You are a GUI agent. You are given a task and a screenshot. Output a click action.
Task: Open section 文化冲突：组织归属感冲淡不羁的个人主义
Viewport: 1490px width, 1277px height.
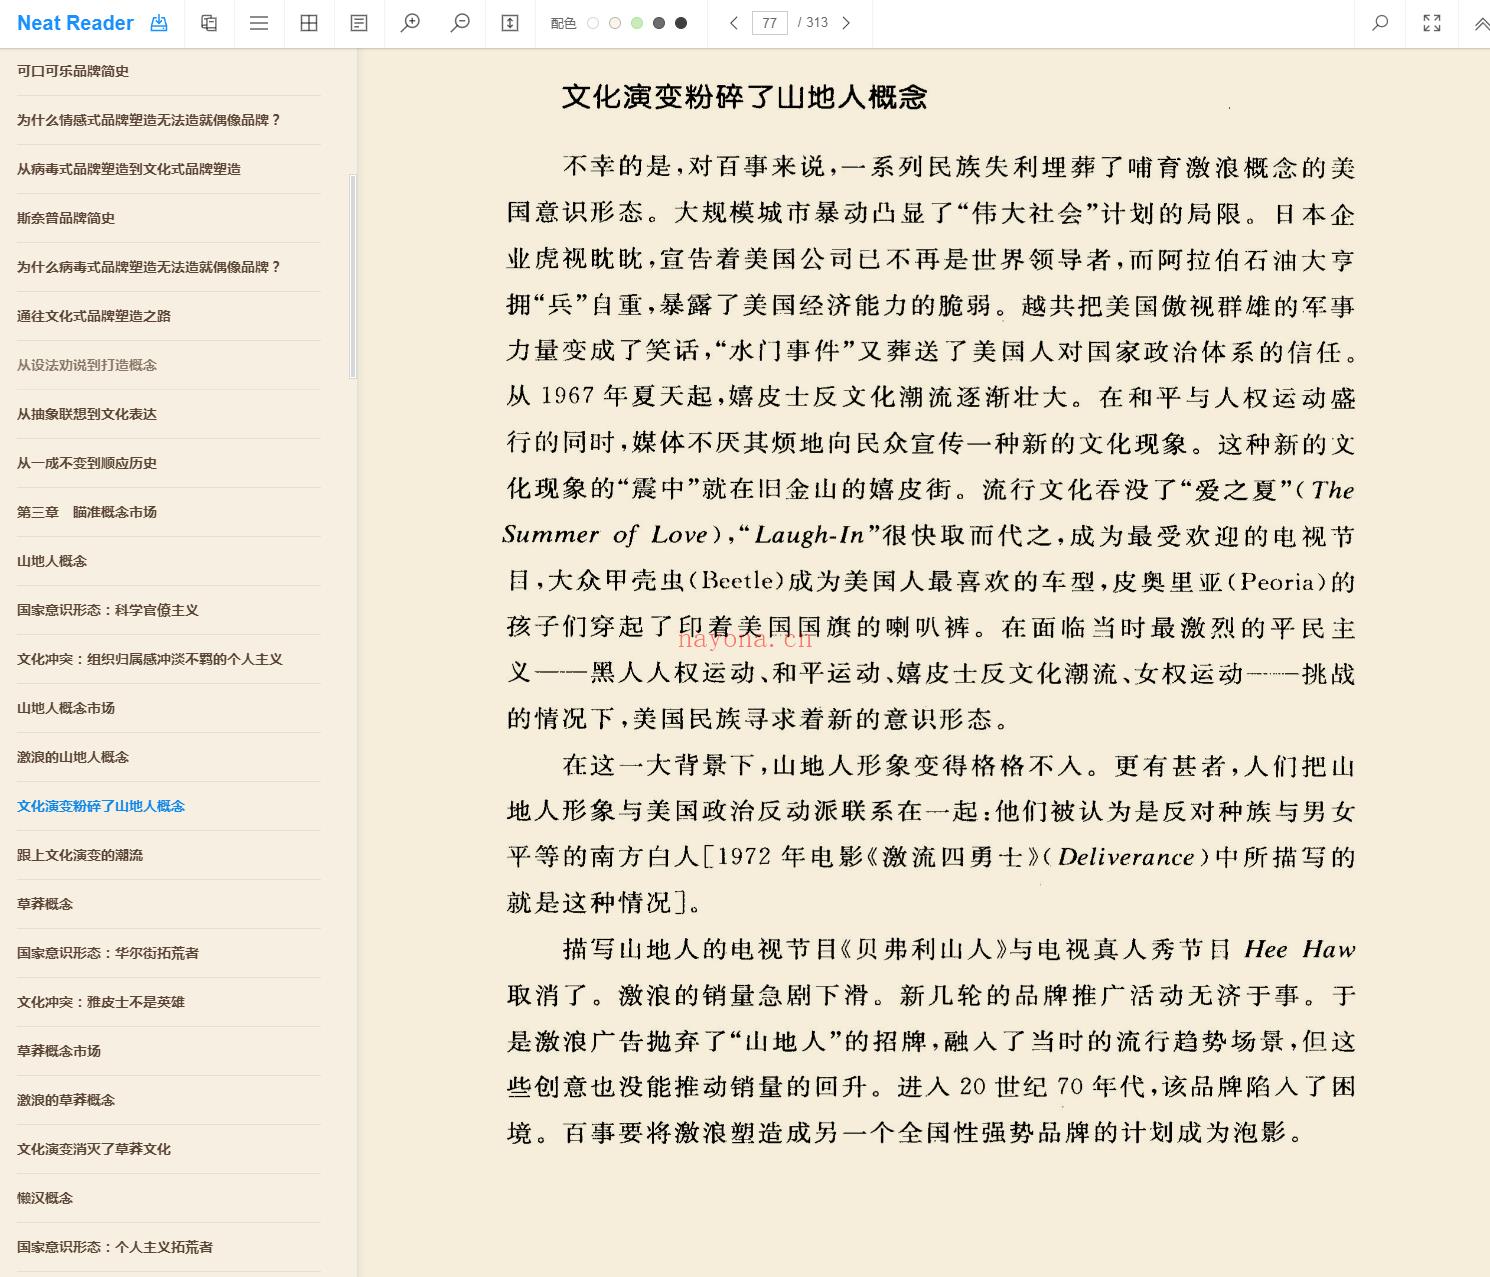pos(150,659)
